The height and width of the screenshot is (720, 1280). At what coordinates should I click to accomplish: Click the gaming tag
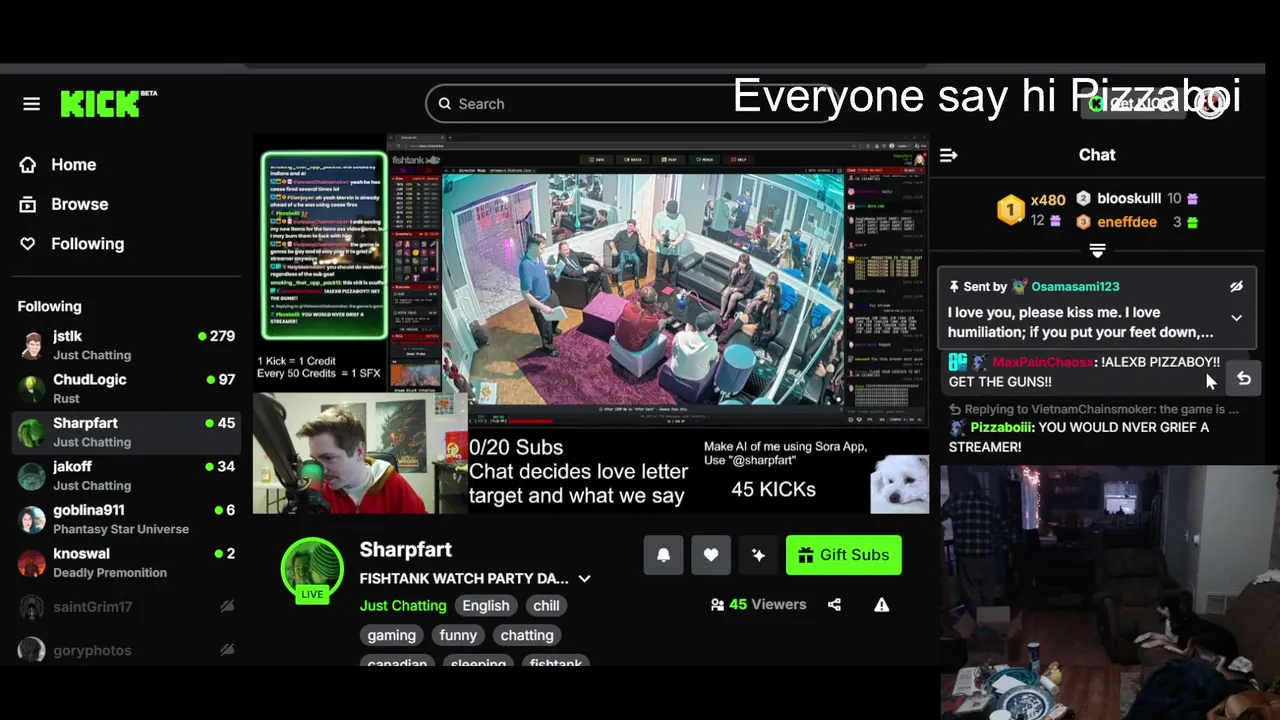[x=391, y=635]
